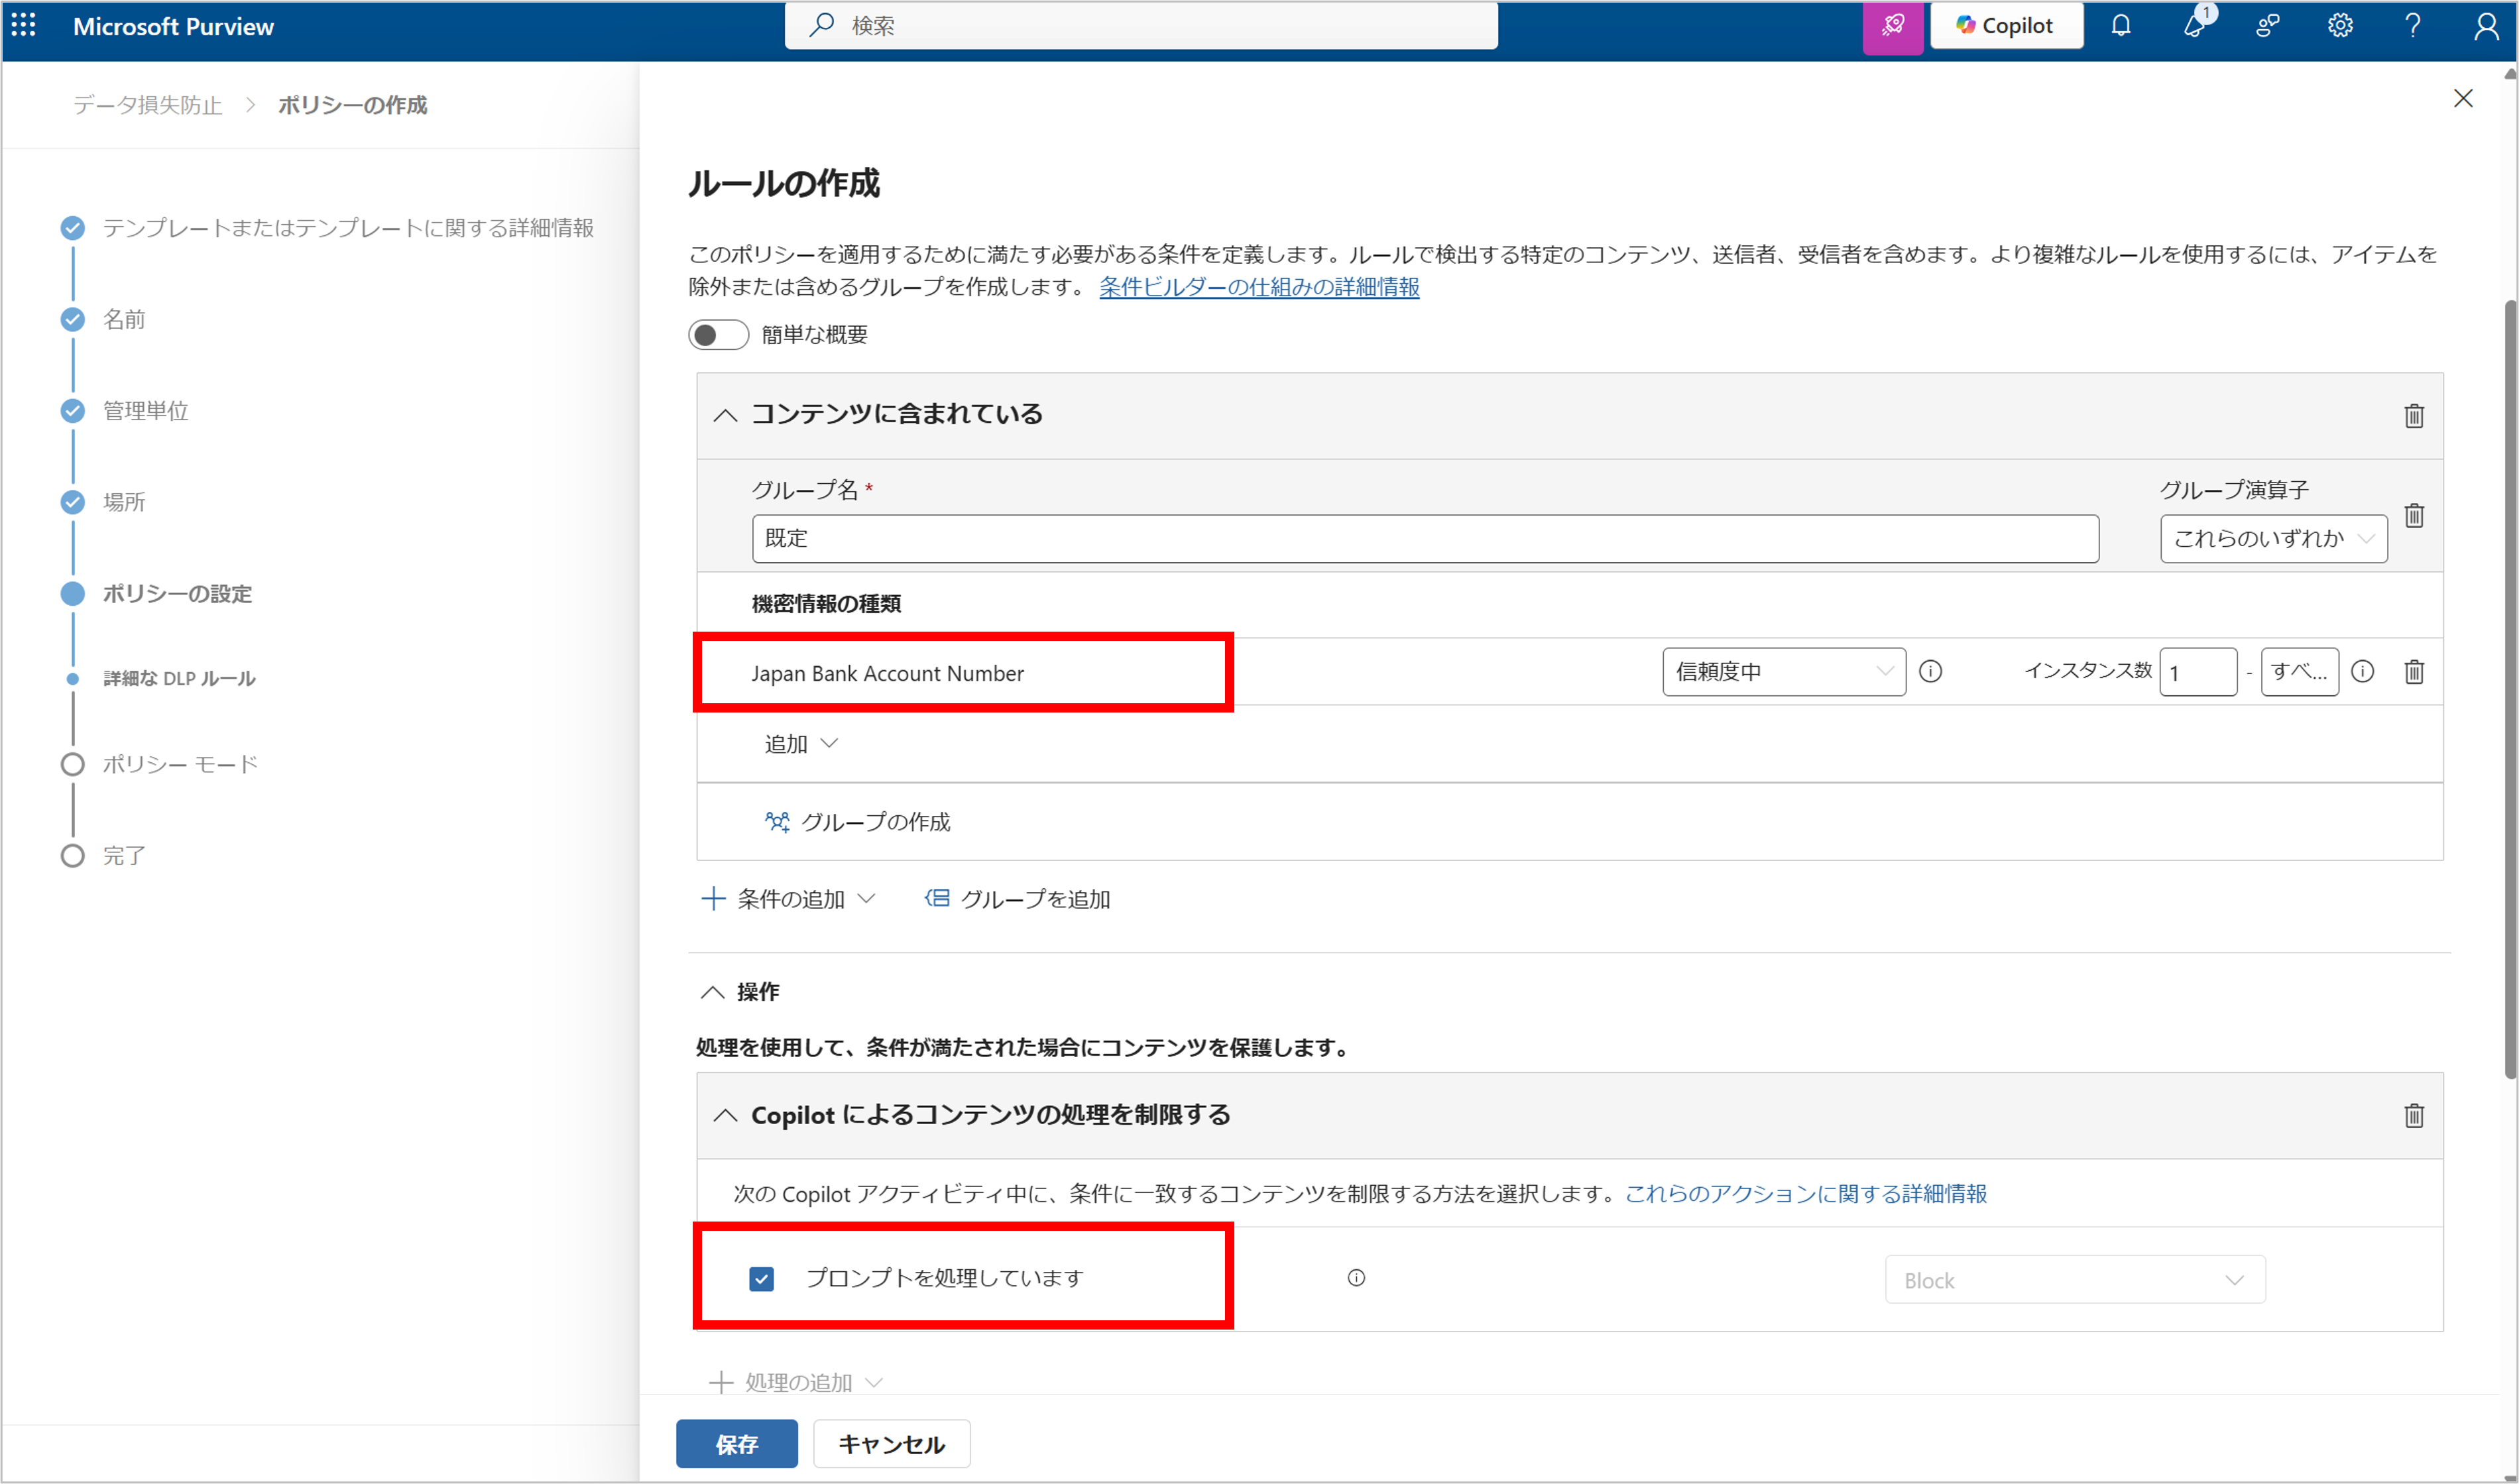Delete the コンテンツに含まれている condition with trash icon
The image size is (2519, 1484).
pyautogui.click(x=2413, y=416)
